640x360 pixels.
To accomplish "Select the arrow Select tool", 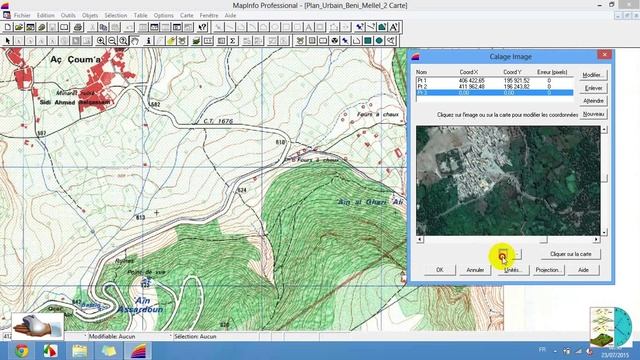I will pos(8,41).
